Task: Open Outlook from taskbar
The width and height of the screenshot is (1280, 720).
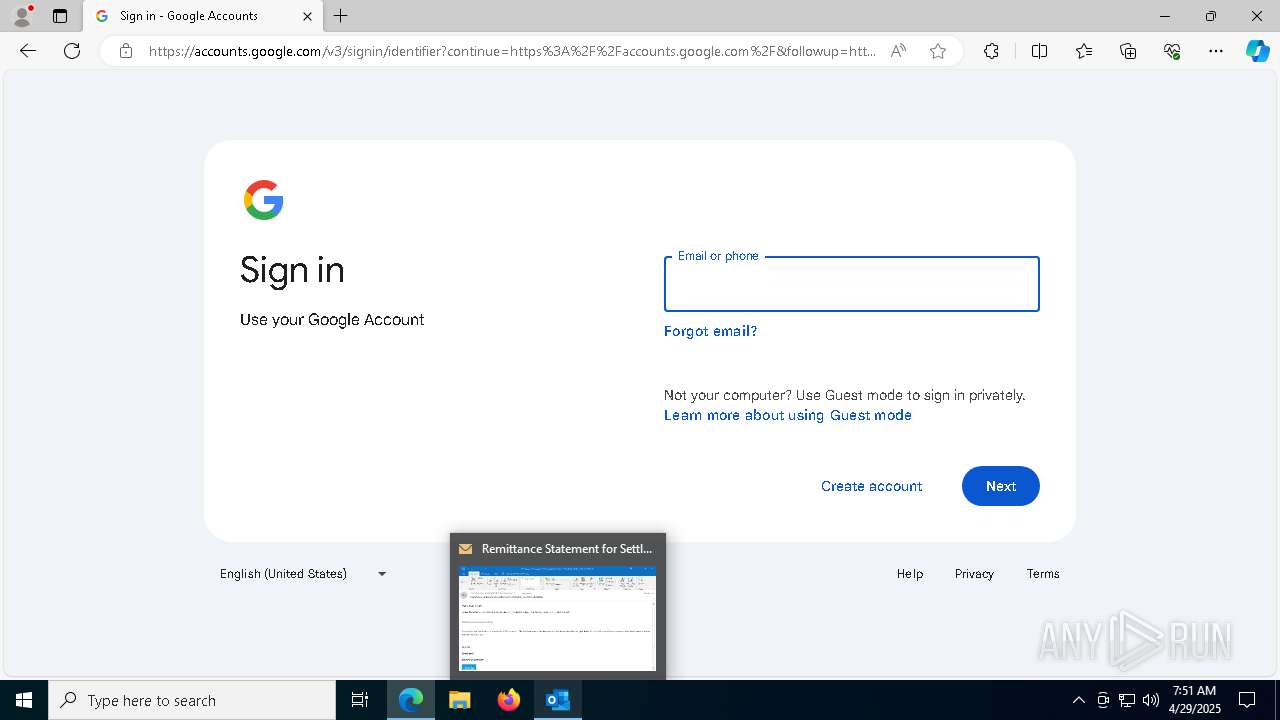Action: pos(558,700)
